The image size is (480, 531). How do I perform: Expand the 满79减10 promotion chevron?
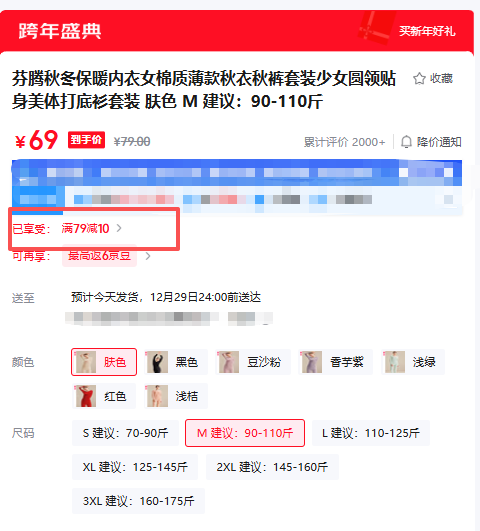point(119,228)
